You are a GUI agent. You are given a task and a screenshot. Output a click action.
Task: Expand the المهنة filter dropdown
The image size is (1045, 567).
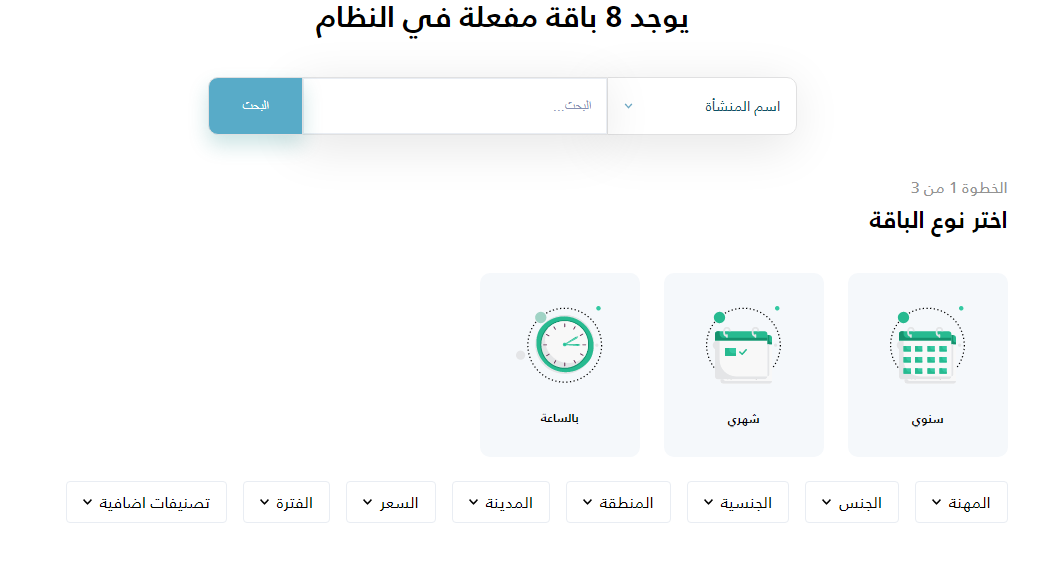(961, 502)
